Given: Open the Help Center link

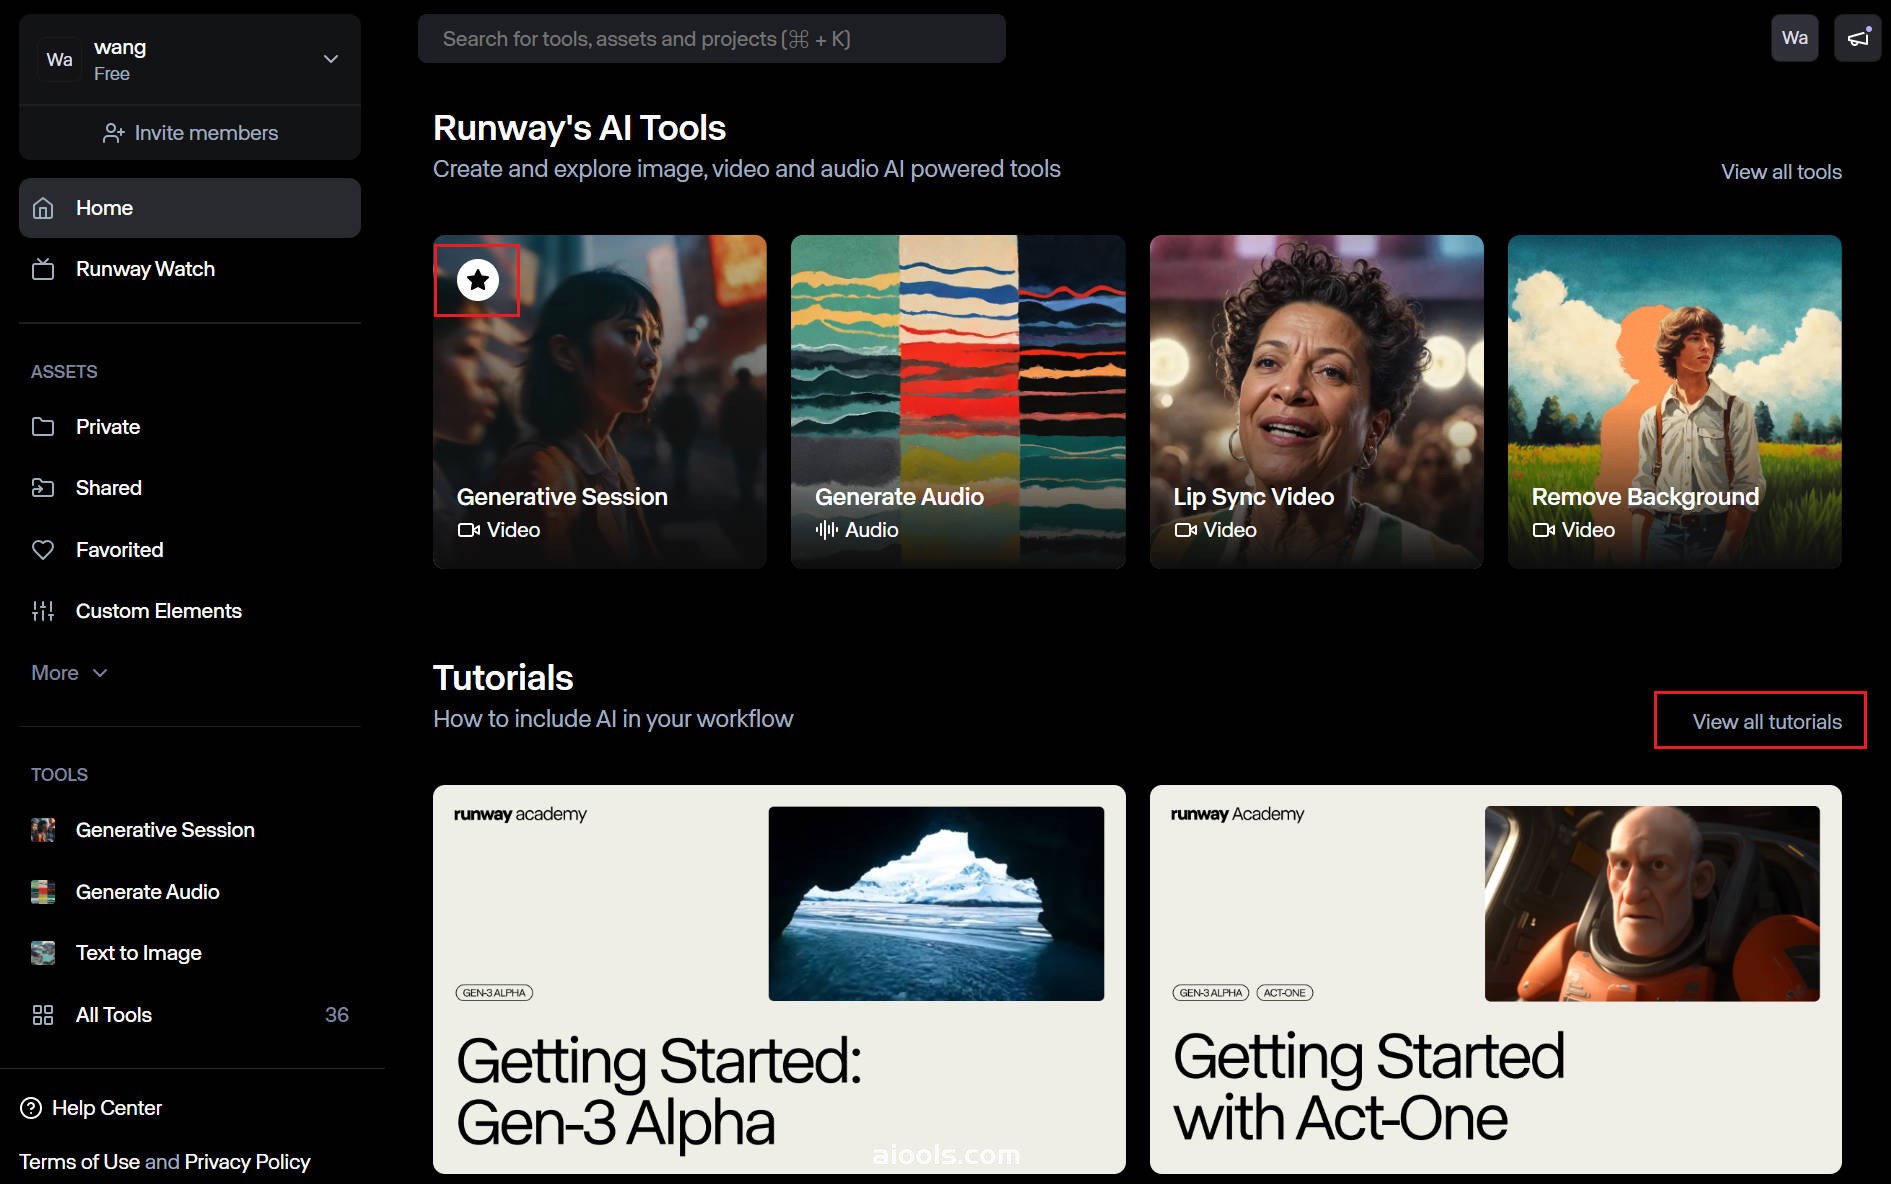Looking at the screenshot, I should tap(91, 1108).
